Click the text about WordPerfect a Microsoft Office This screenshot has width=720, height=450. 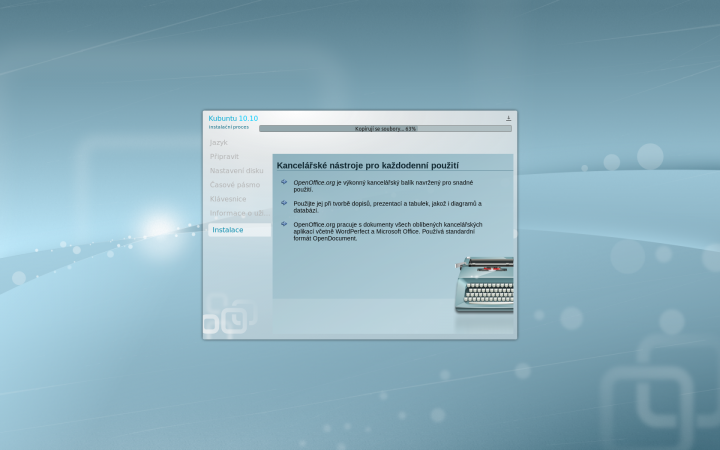(x=388, y=231)
